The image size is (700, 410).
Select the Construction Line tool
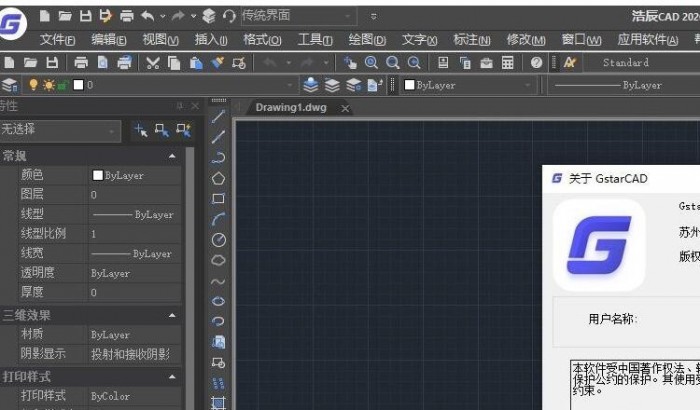[218, 137]
